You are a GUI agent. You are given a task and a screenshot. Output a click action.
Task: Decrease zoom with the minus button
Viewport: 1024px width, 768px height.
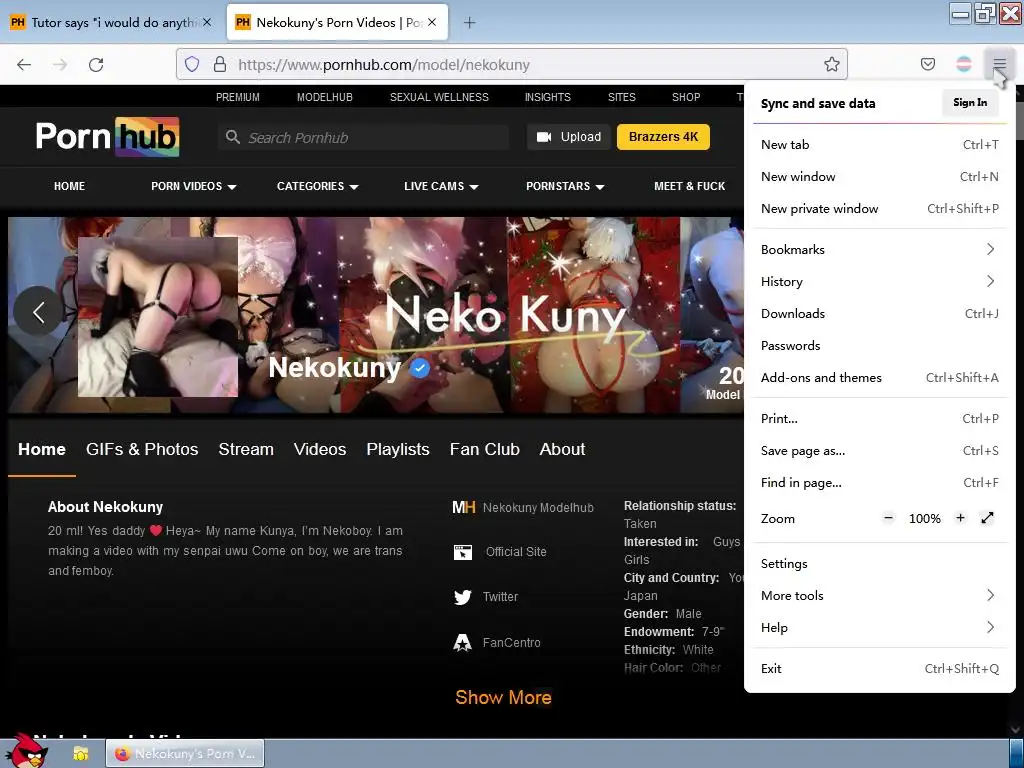(x=888, y=519)
